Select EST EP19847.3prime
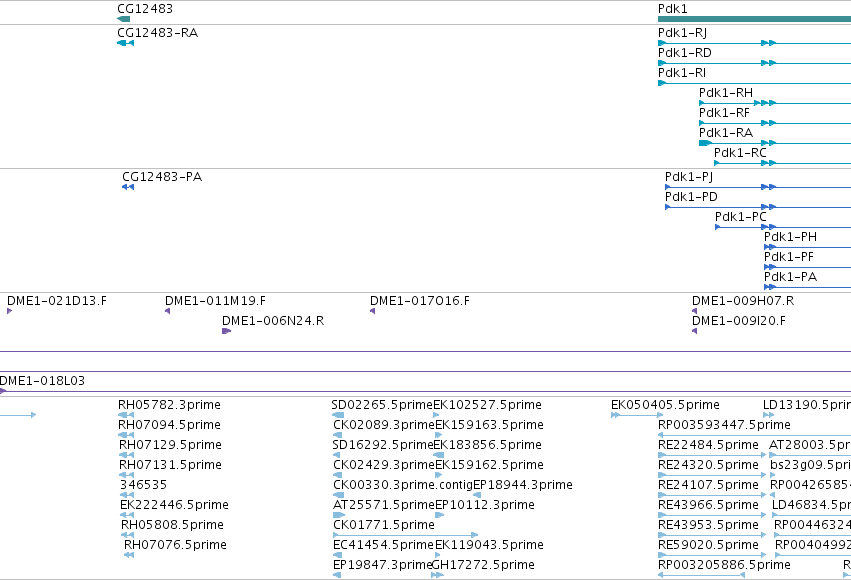Screen dimensions: 851x580 pos(338,575)
